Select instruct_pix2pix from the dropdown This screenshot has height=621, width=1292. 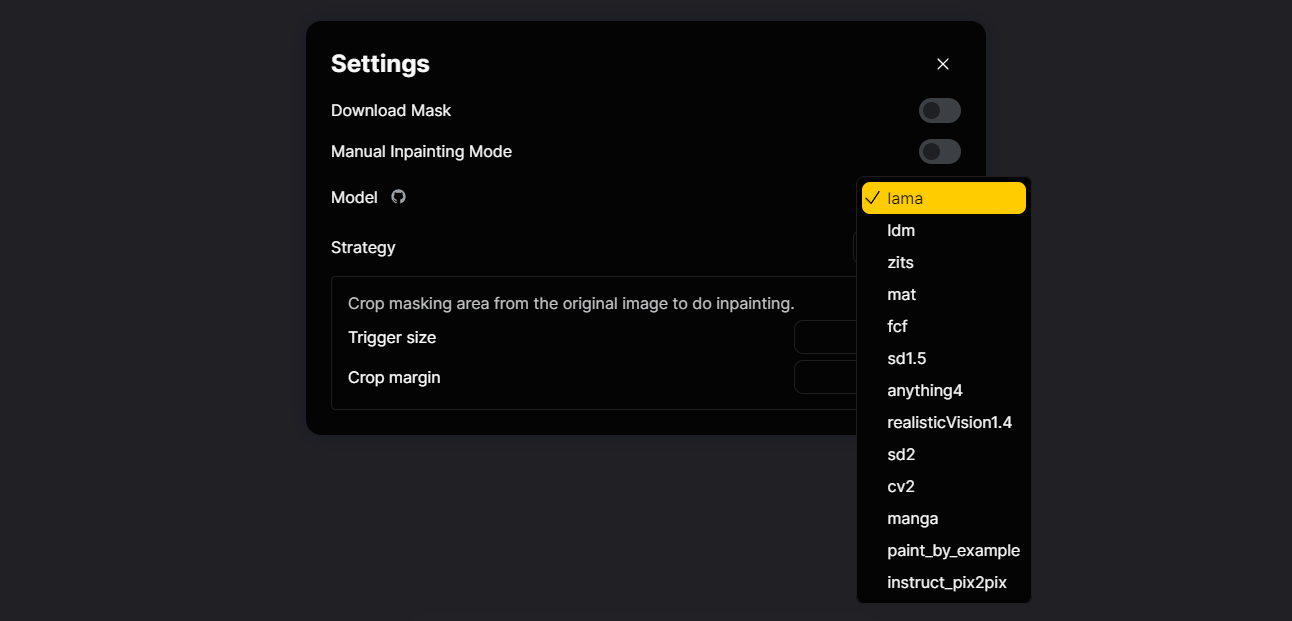[946, 582]
